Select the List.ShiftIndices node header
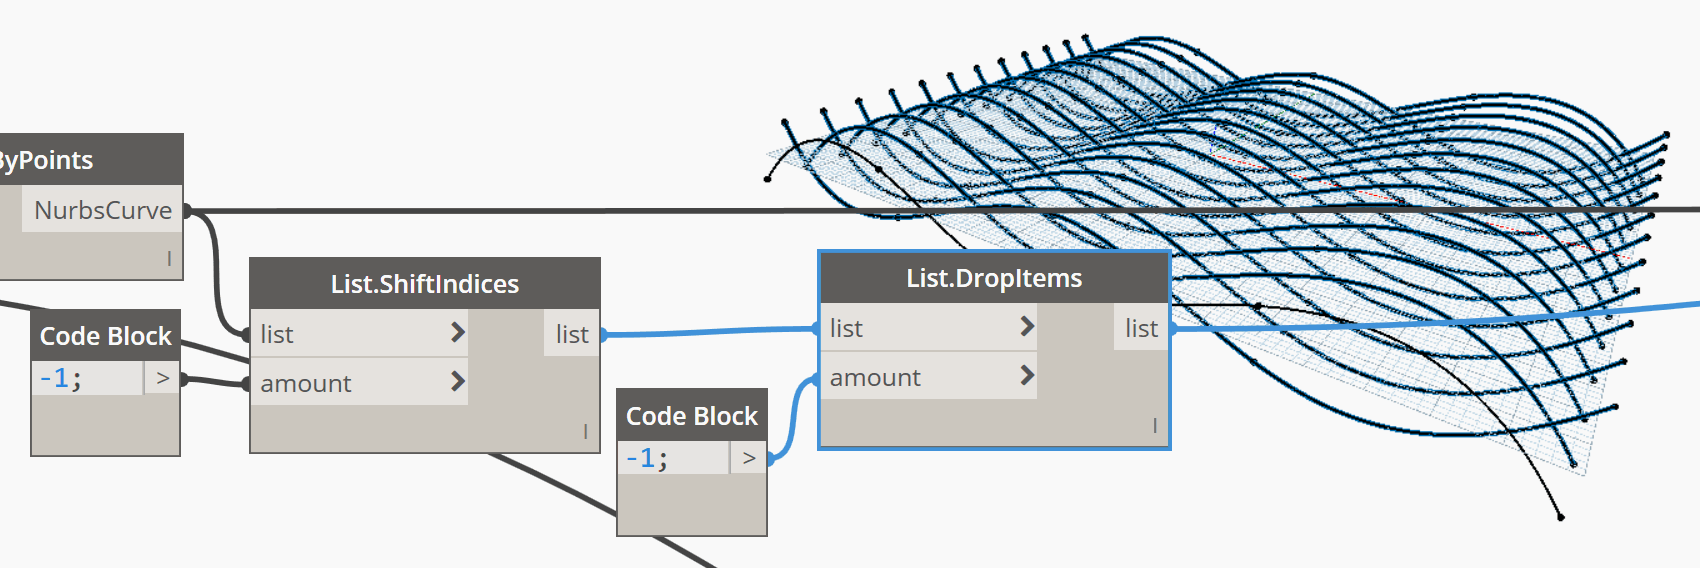 (425, 284)
